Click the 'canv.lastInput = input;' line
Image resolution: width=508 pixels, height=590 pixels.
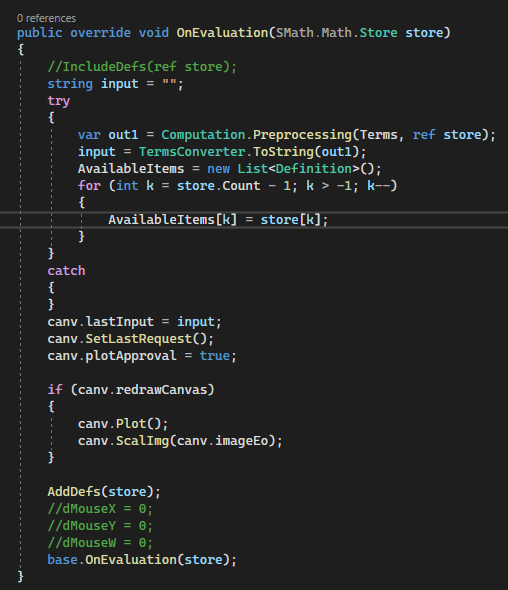[134, 322]
